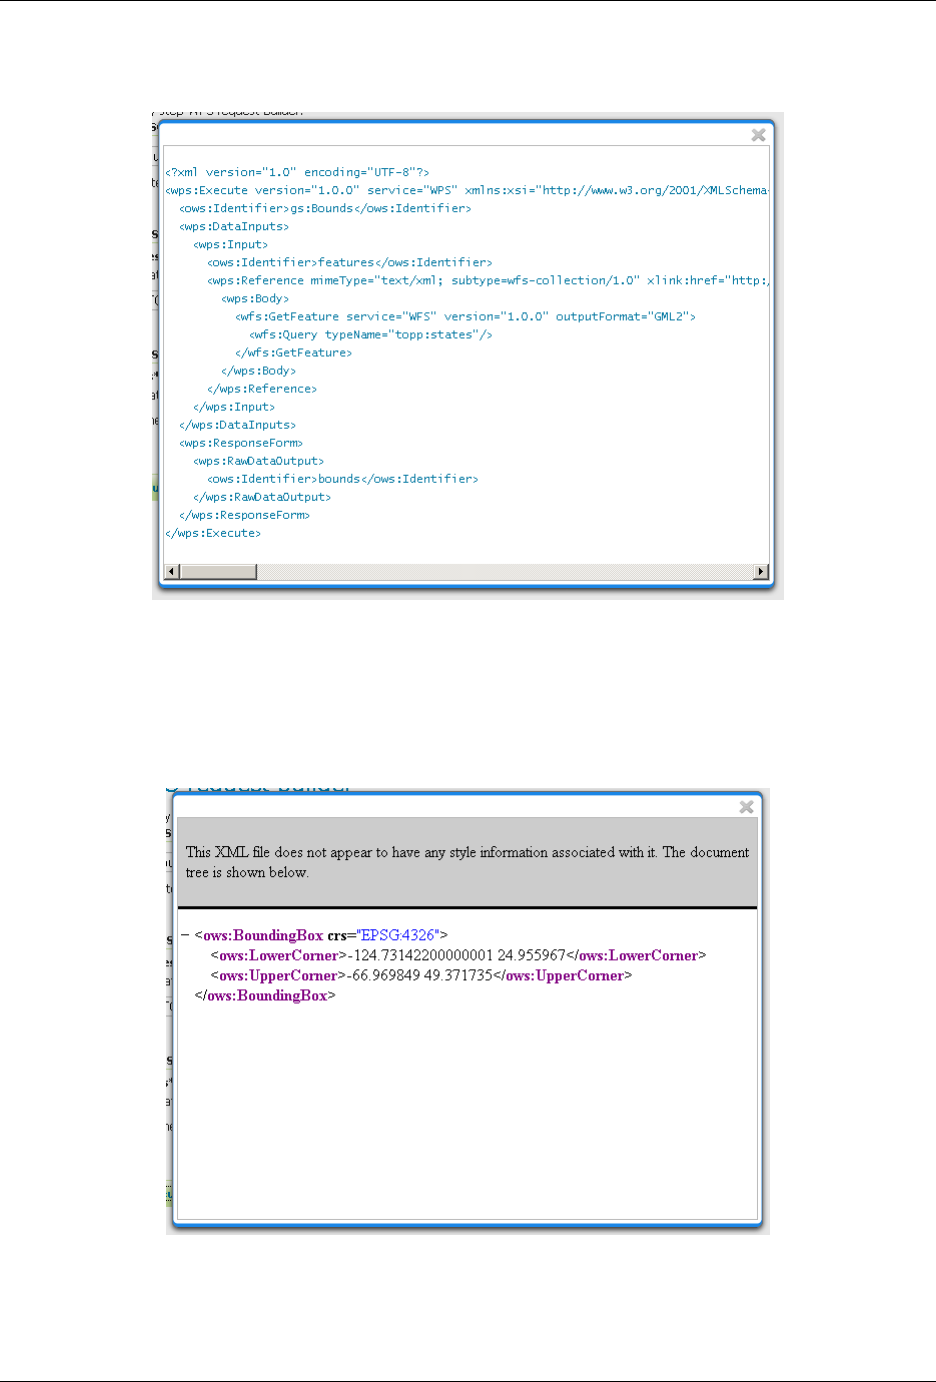Click the 'ows:UpperCorner' coordinates line
936x1382 pixels.
(x=421, y=975)
